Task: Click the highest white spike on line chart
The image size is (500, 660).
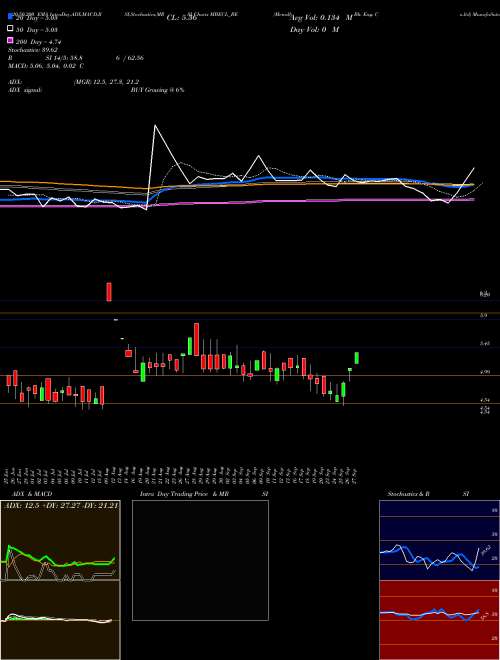Action: click(155, 125)
